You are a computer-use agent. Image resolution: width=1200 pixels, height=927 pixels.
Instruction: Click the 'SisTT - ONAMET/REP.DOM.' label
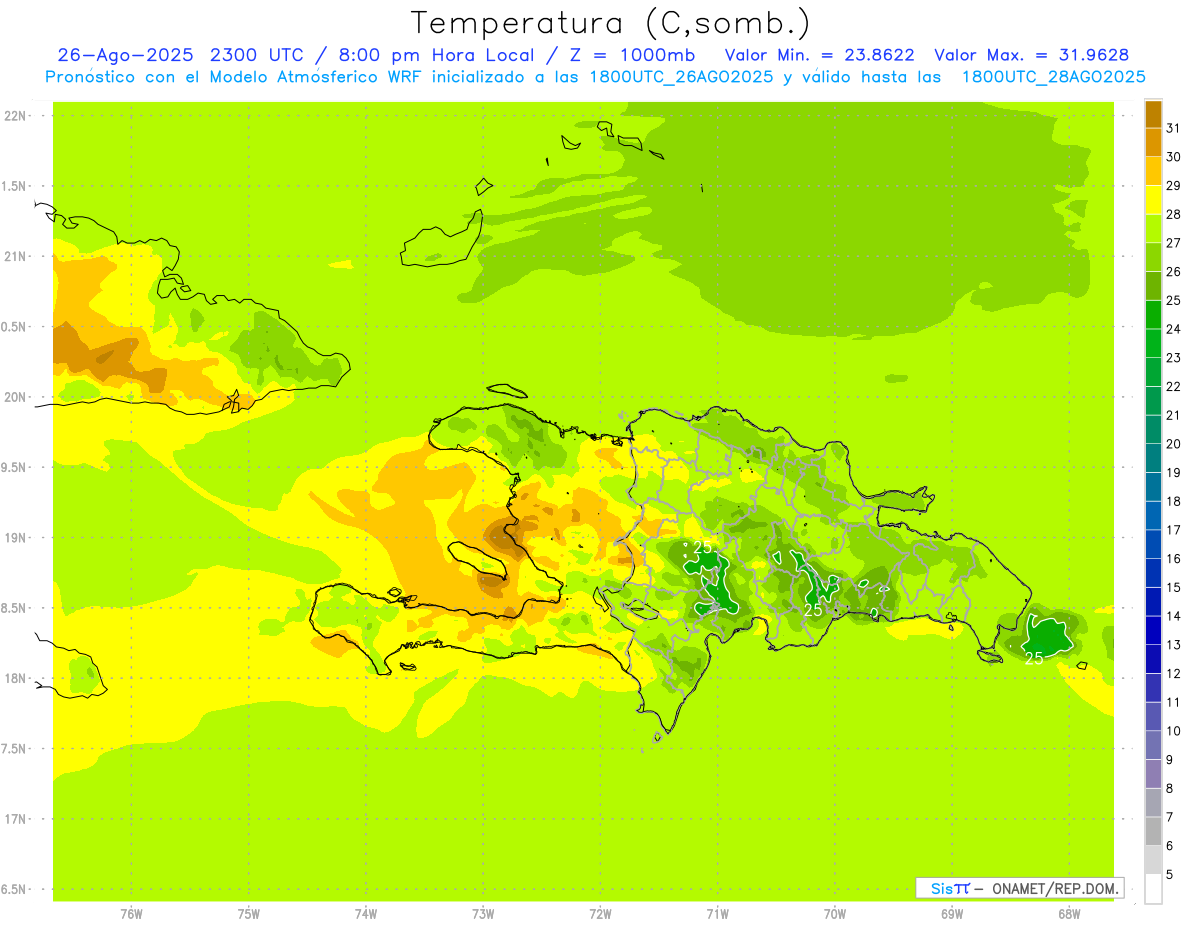click(x=1019, y=888)
